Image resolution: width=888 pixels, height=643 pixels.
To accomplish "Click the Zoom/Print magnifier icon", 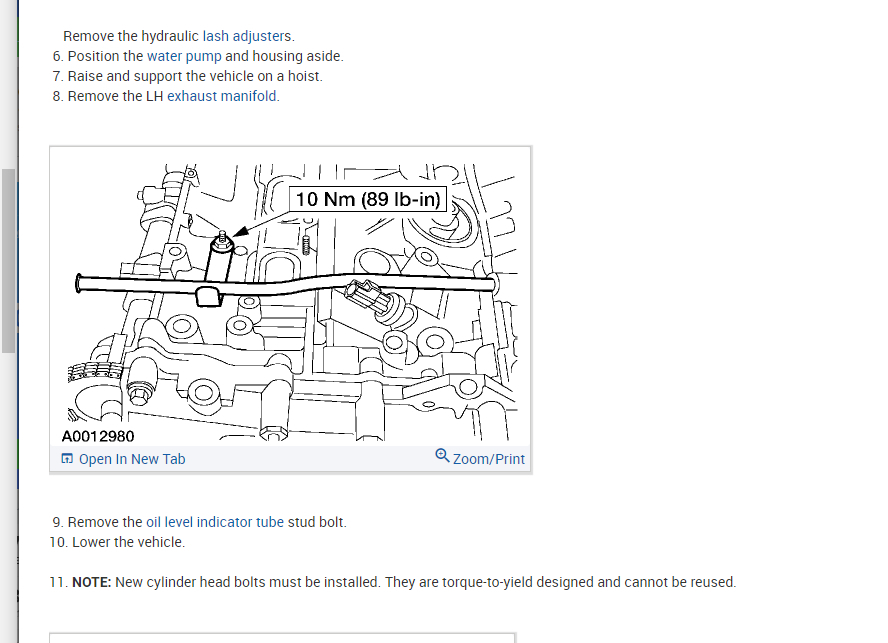I will pyautogui.click(x=442, y=455).
